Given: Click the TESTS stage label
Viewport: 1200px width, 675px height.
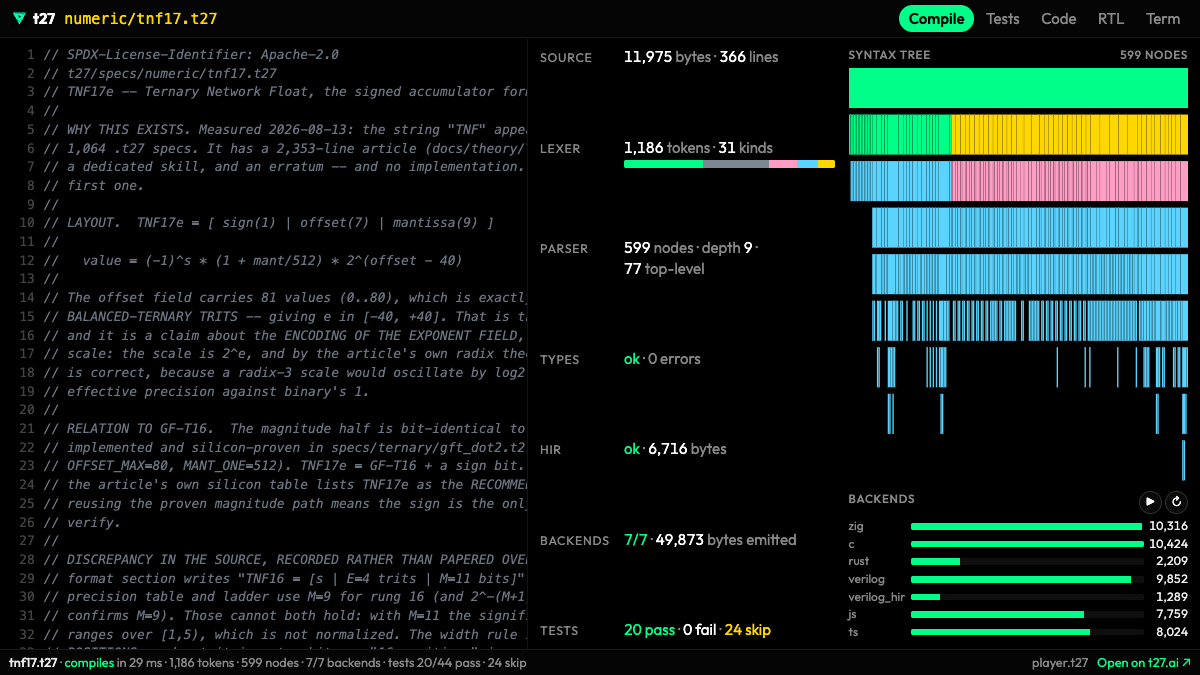Looking at the screenshot, I should coord(559,631).
